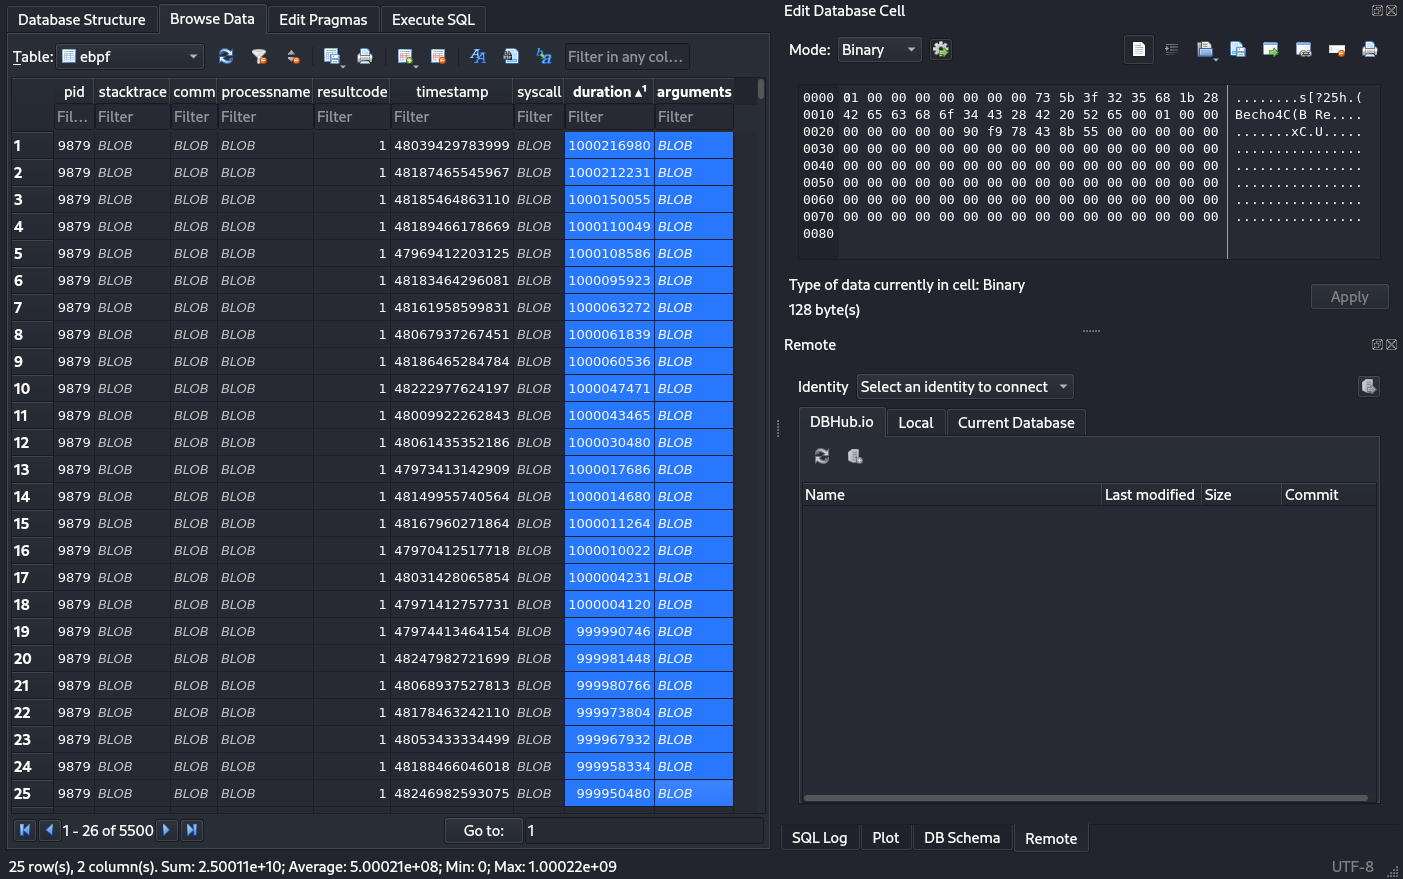Clone a database from DBHub.io icon
This screenshot has height=879, width=1403.
(855, 456)
